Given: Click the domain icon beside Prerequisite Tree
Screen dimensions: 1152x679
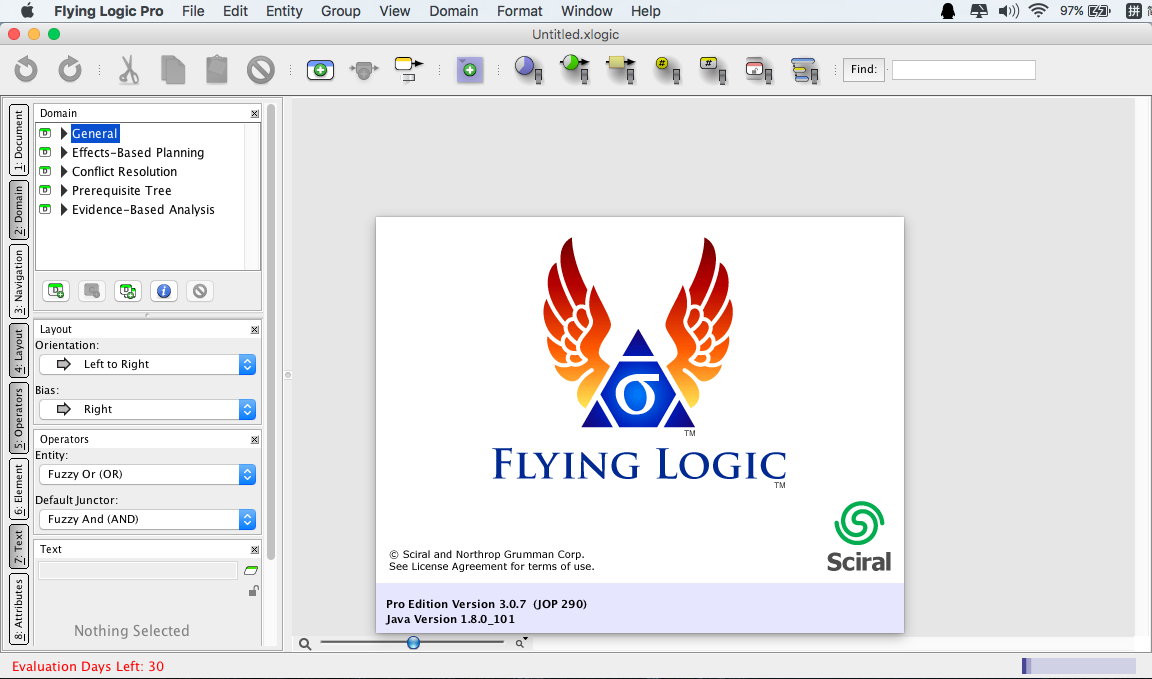Looking at the screenshot, I should click(x=45, y=190).
